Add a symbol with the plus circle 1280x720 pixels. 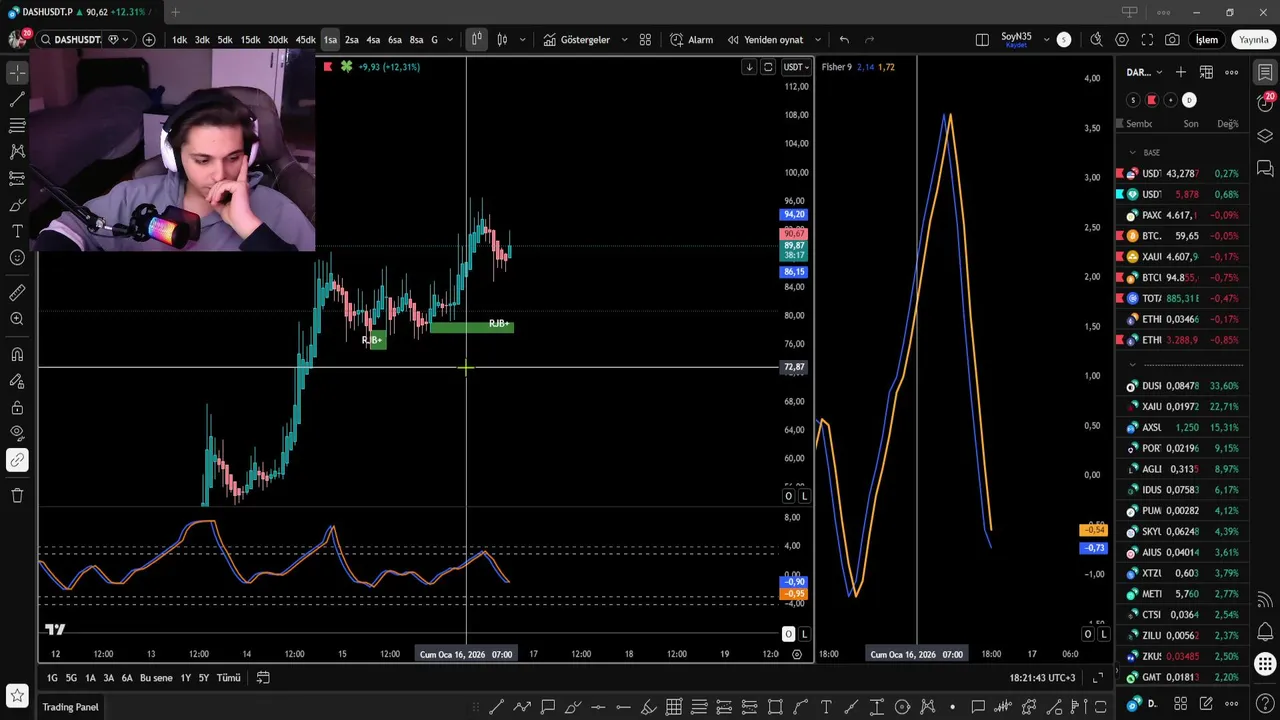point(149,40)
